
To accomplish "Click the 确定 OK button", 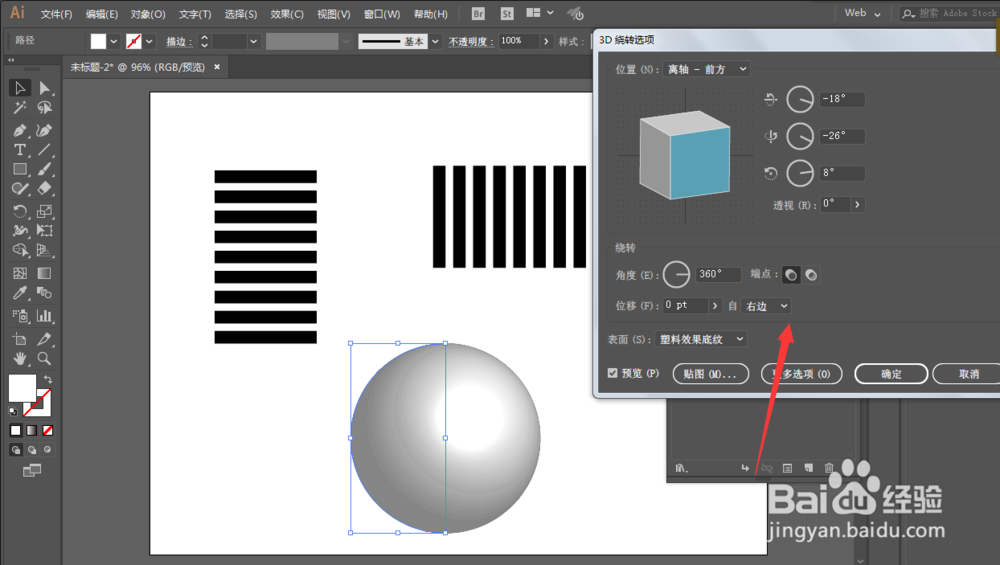I will pyautogui.click(x=891, y=374).
